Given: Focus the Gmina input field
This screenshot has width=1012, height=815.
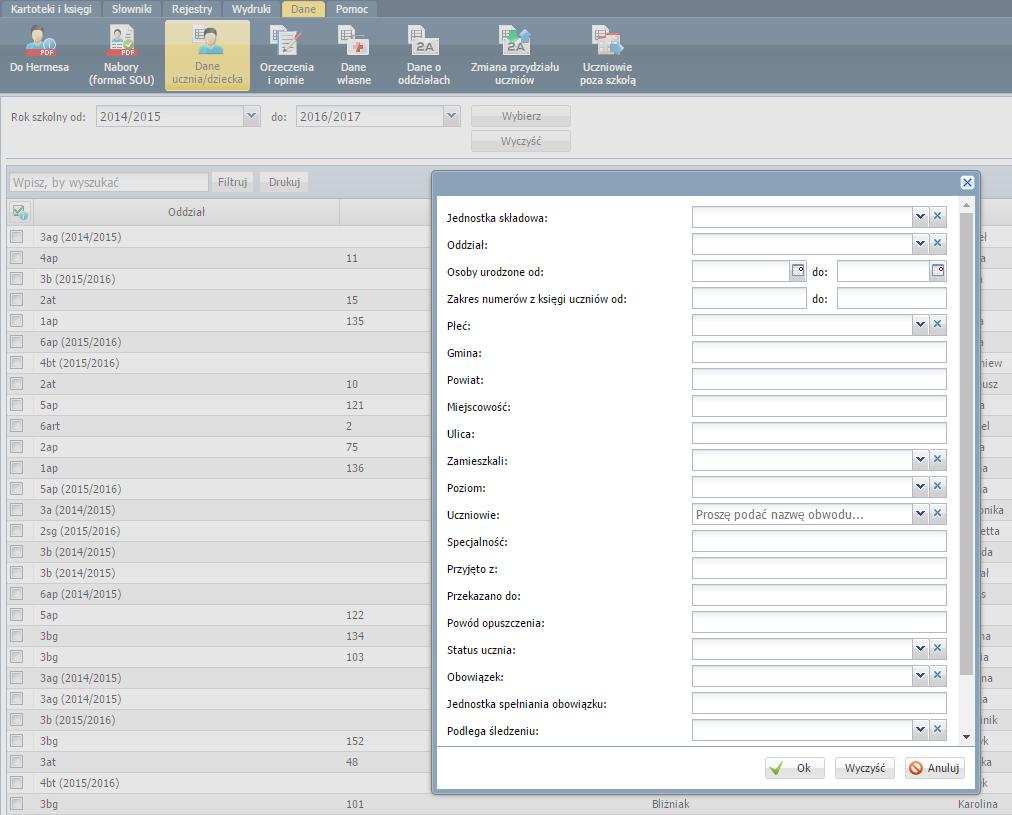Looking at the screenshot, I should pos(819,352).
